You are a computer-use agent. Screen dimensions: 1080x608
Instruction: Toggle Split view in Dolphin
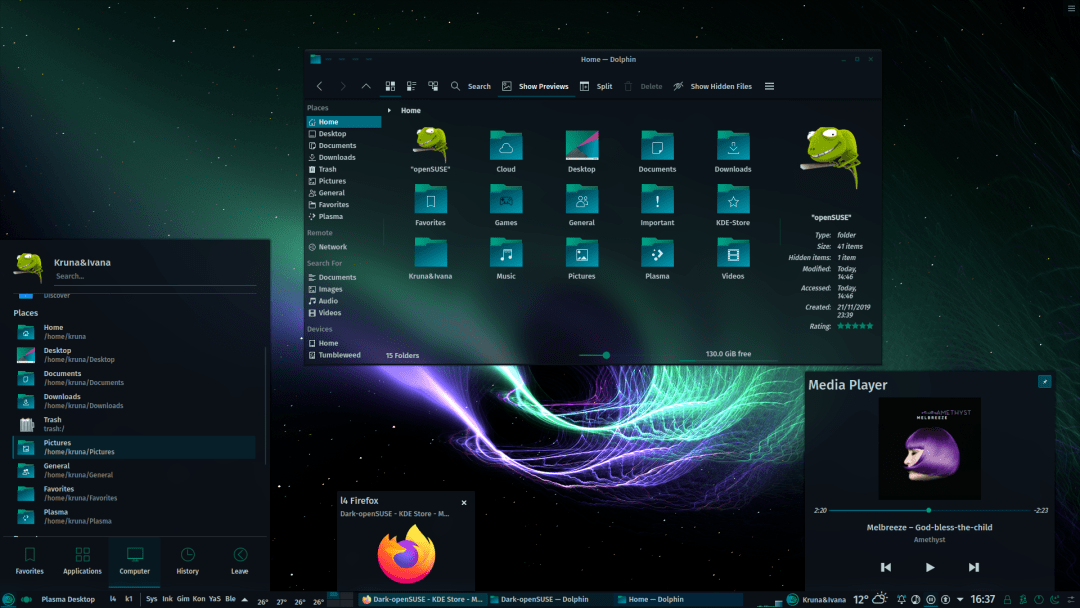[596, 86]
